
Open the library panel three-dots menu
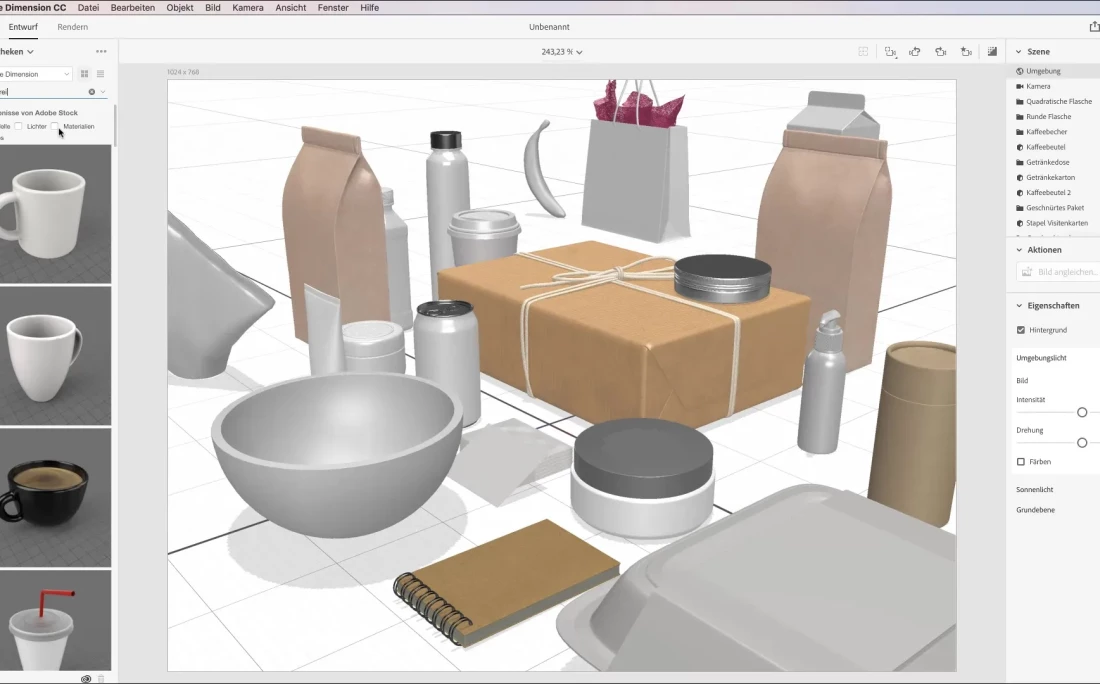[101, 51]
